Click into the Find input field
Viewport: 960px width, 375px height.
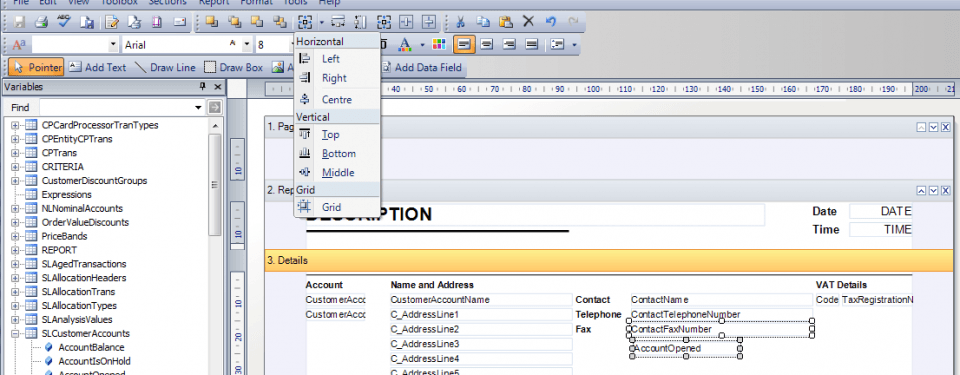click(116, 108)
